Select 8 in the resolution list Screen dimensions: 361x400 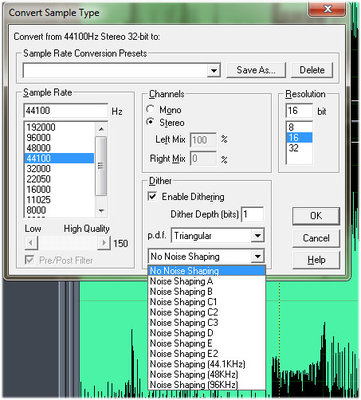click(x=299, y=127)
